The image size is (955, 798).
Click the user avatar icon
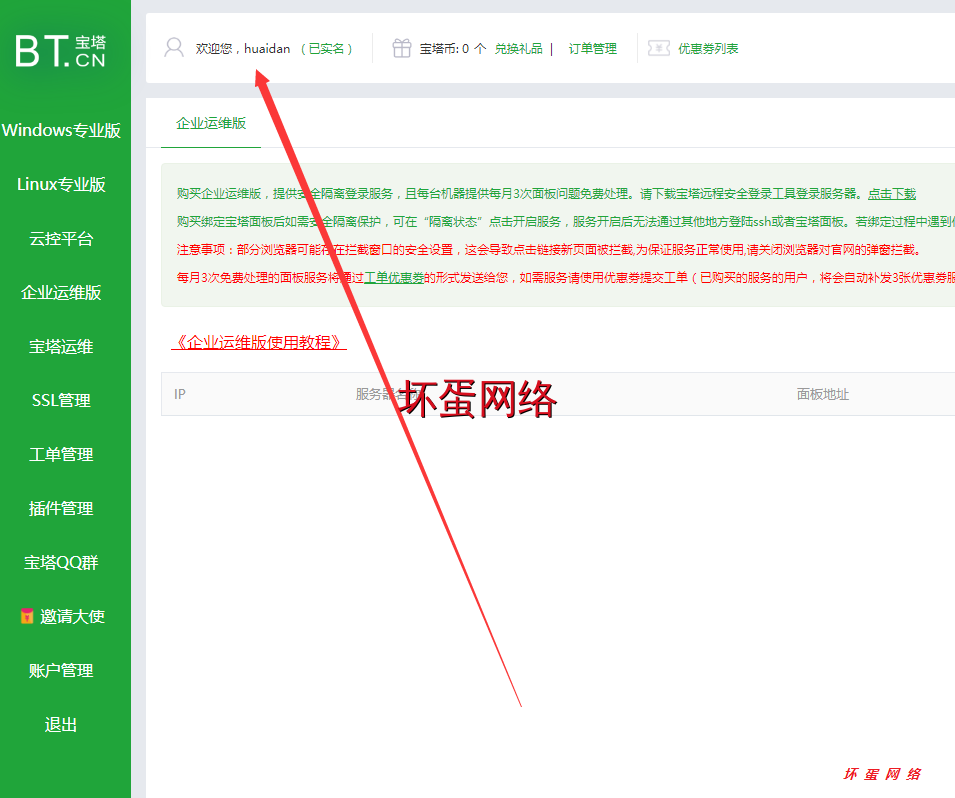[174, 48]
